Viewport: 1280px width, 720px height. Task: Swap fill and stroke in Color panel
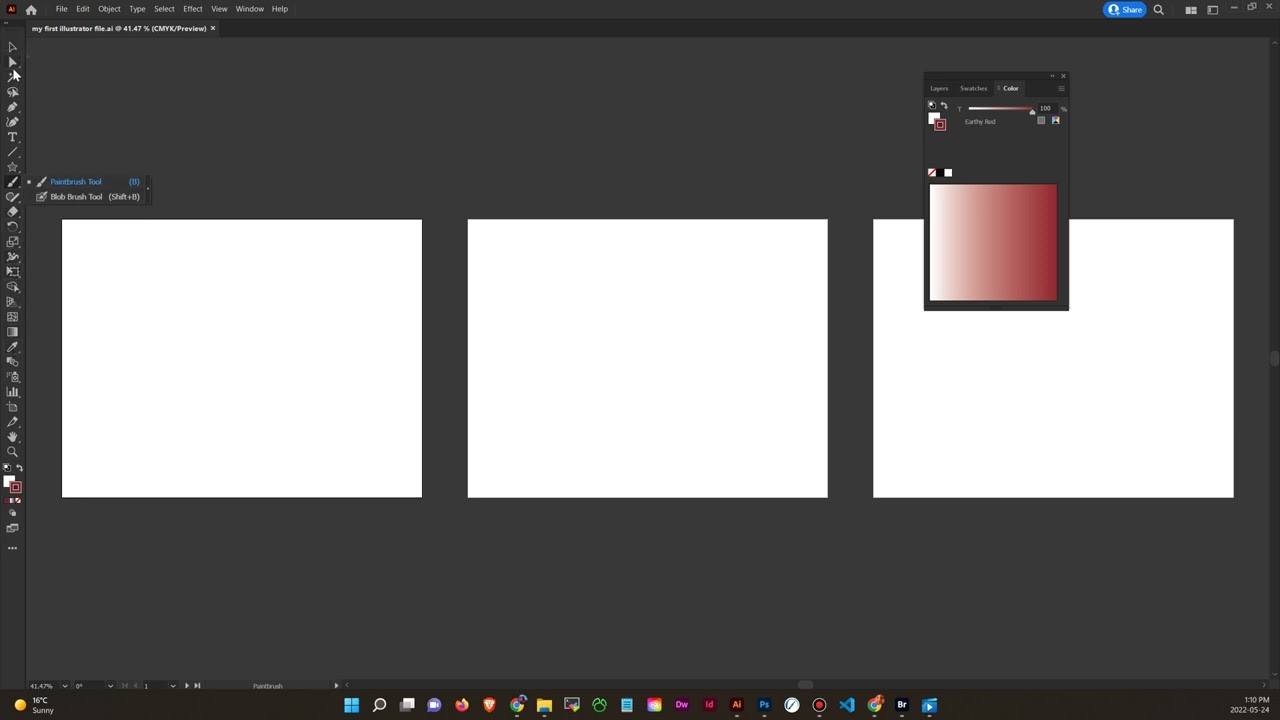coord(944,105)
